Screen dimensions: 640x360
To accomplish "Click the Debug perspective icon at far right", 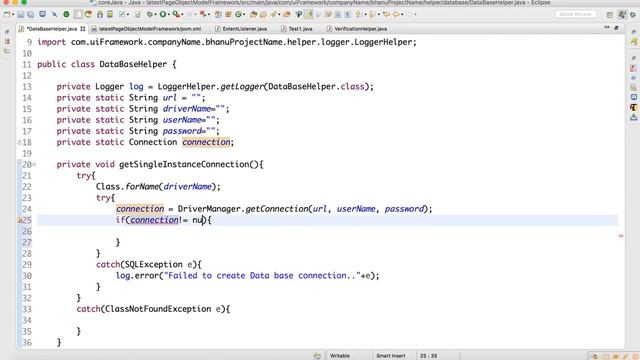I will pos(633,15).
